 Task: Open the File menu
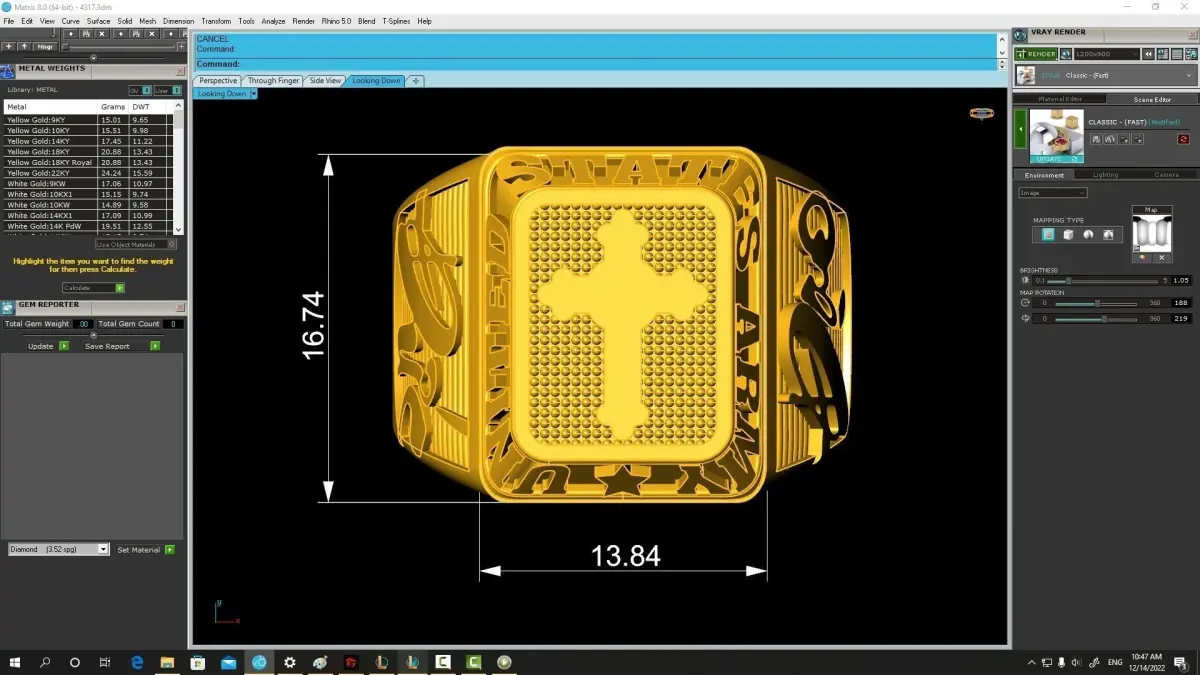pyautogui.click(x=9, y=21)
